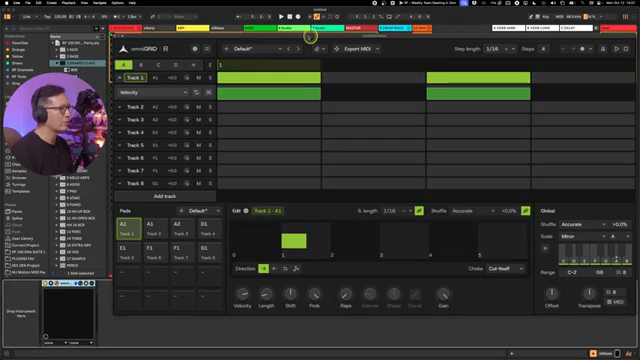Select ping-pong direction icon

pos(285,269)
